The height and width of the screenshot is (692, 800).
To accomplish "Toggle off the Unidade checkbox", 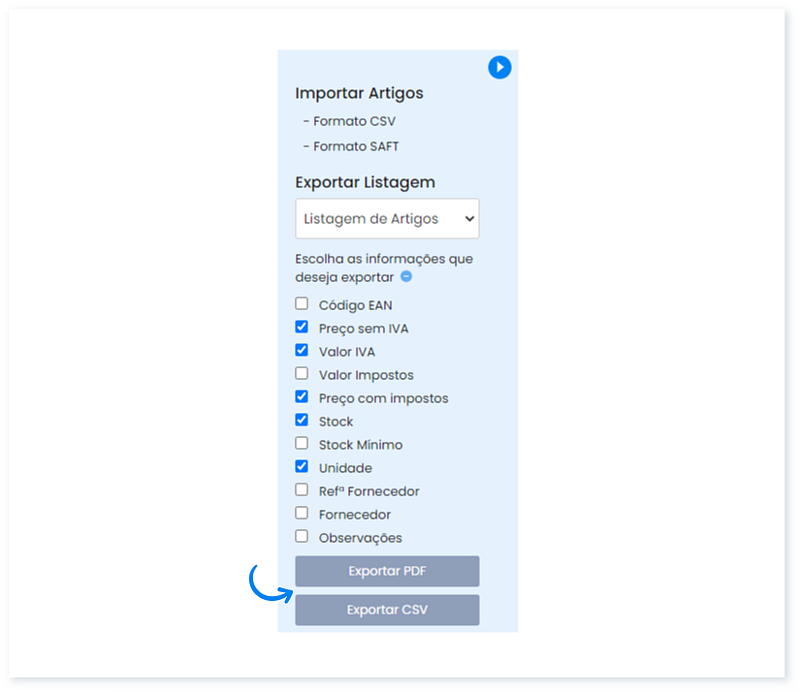I will [302, 467].
